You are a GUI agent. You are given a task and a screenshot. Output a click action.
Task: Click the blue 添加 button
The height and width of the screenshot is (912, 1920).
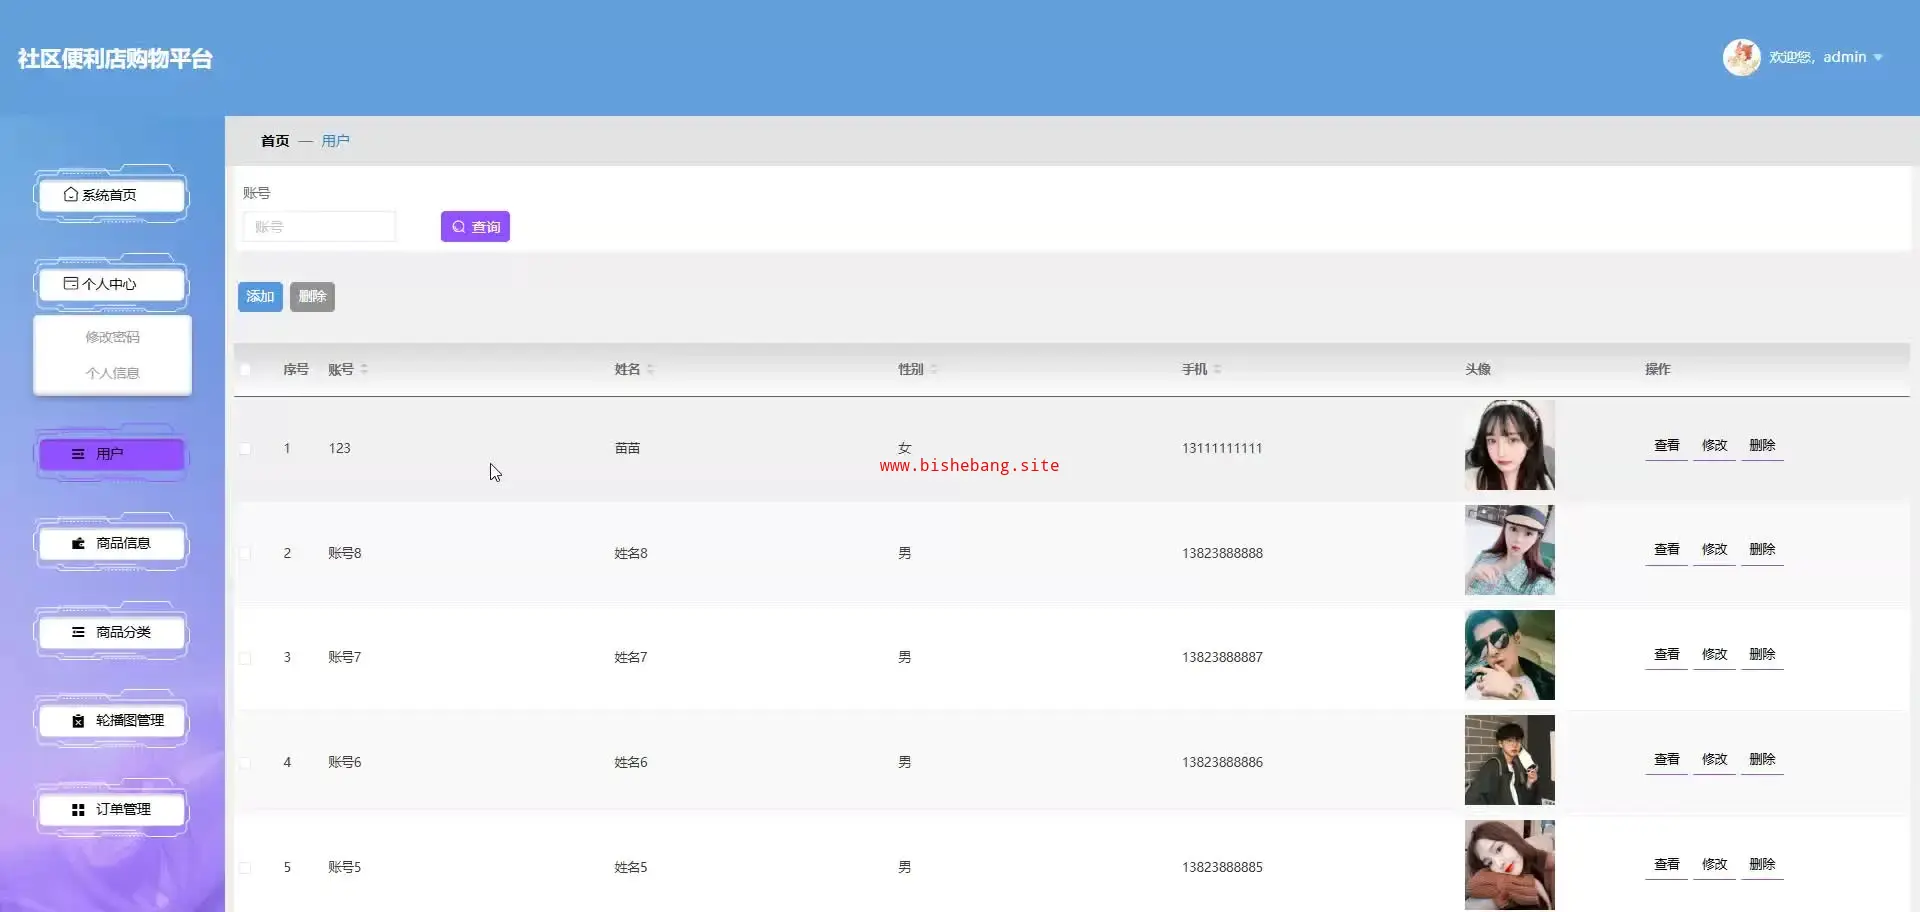[260, 297]
